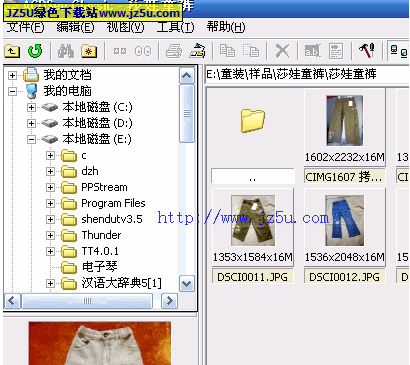The height and width of the screenshot is (365, 410).
Task: Click the network computers toolbar icon
Action: tap(399, 51)
